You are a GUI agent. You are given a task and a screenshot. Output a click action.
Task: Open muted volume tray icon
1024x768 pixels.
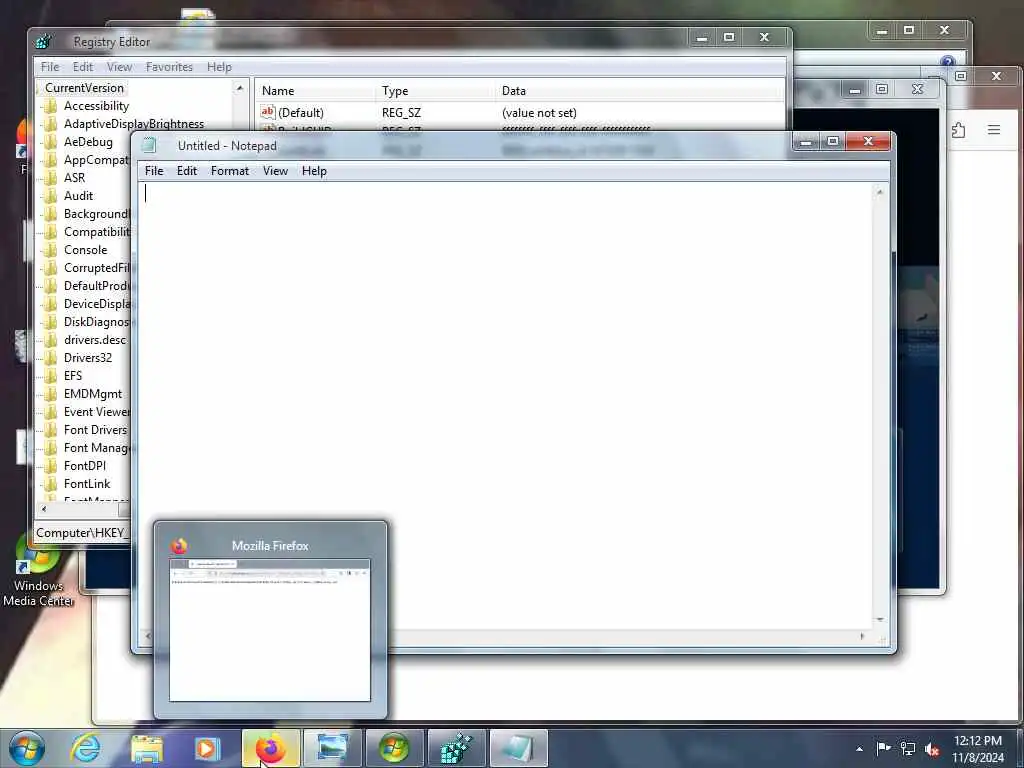coord(932,749)
